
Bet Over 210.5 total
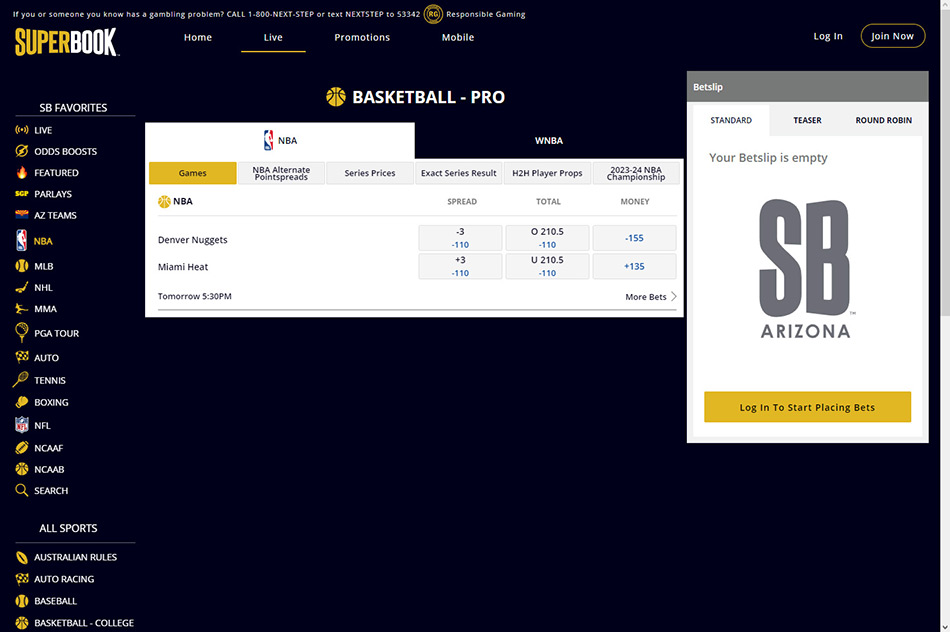(x=547, y=238)
